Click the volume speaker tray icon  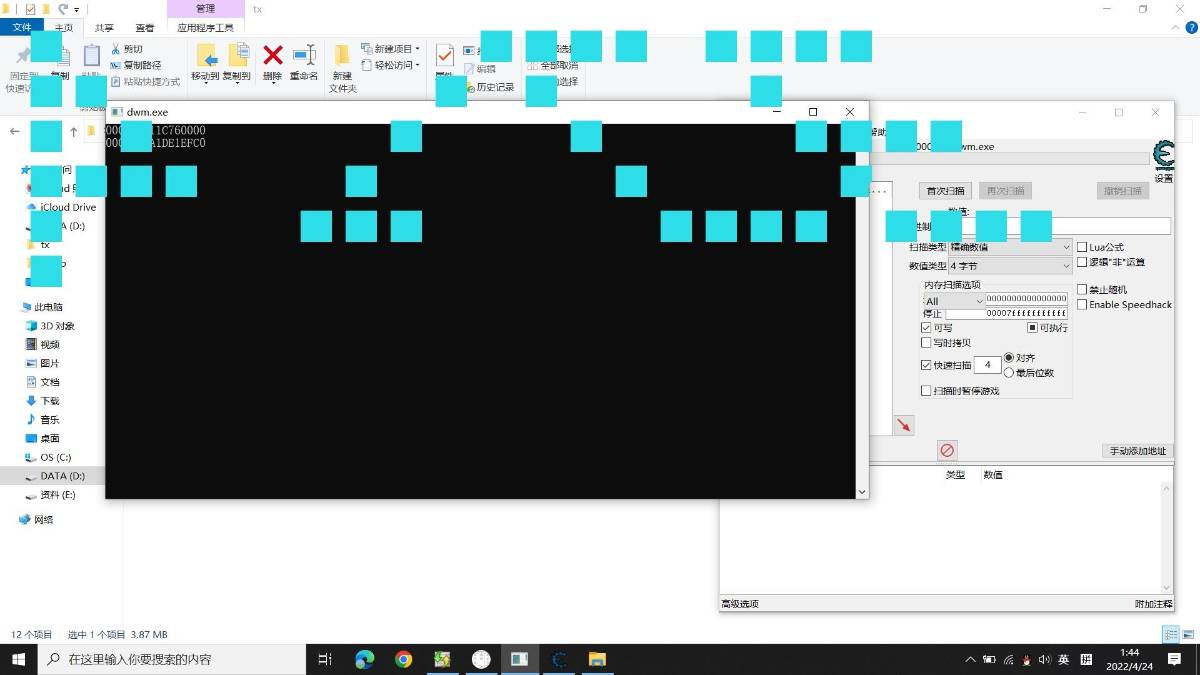click(x=1044, y=660)
